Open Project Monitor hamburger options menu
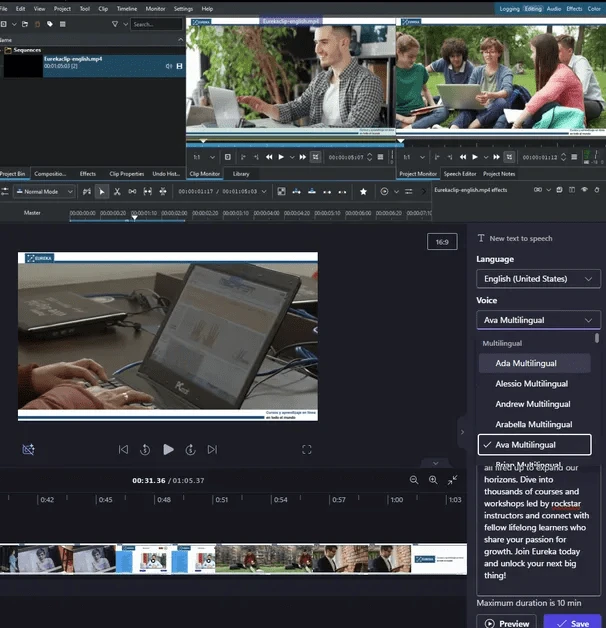The width and height of the screenshot is (606, 628). point(574,157)
